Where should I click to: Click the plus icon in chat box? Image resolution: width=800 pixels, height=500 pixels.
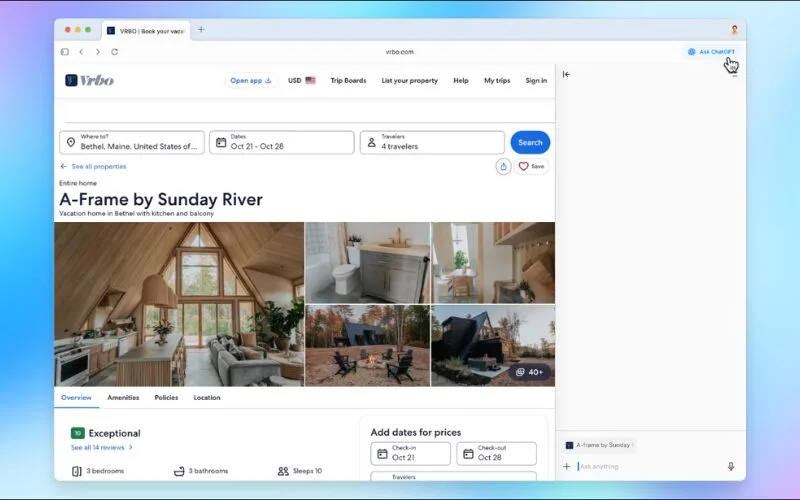pyautogui.click(x=567, y=466)
